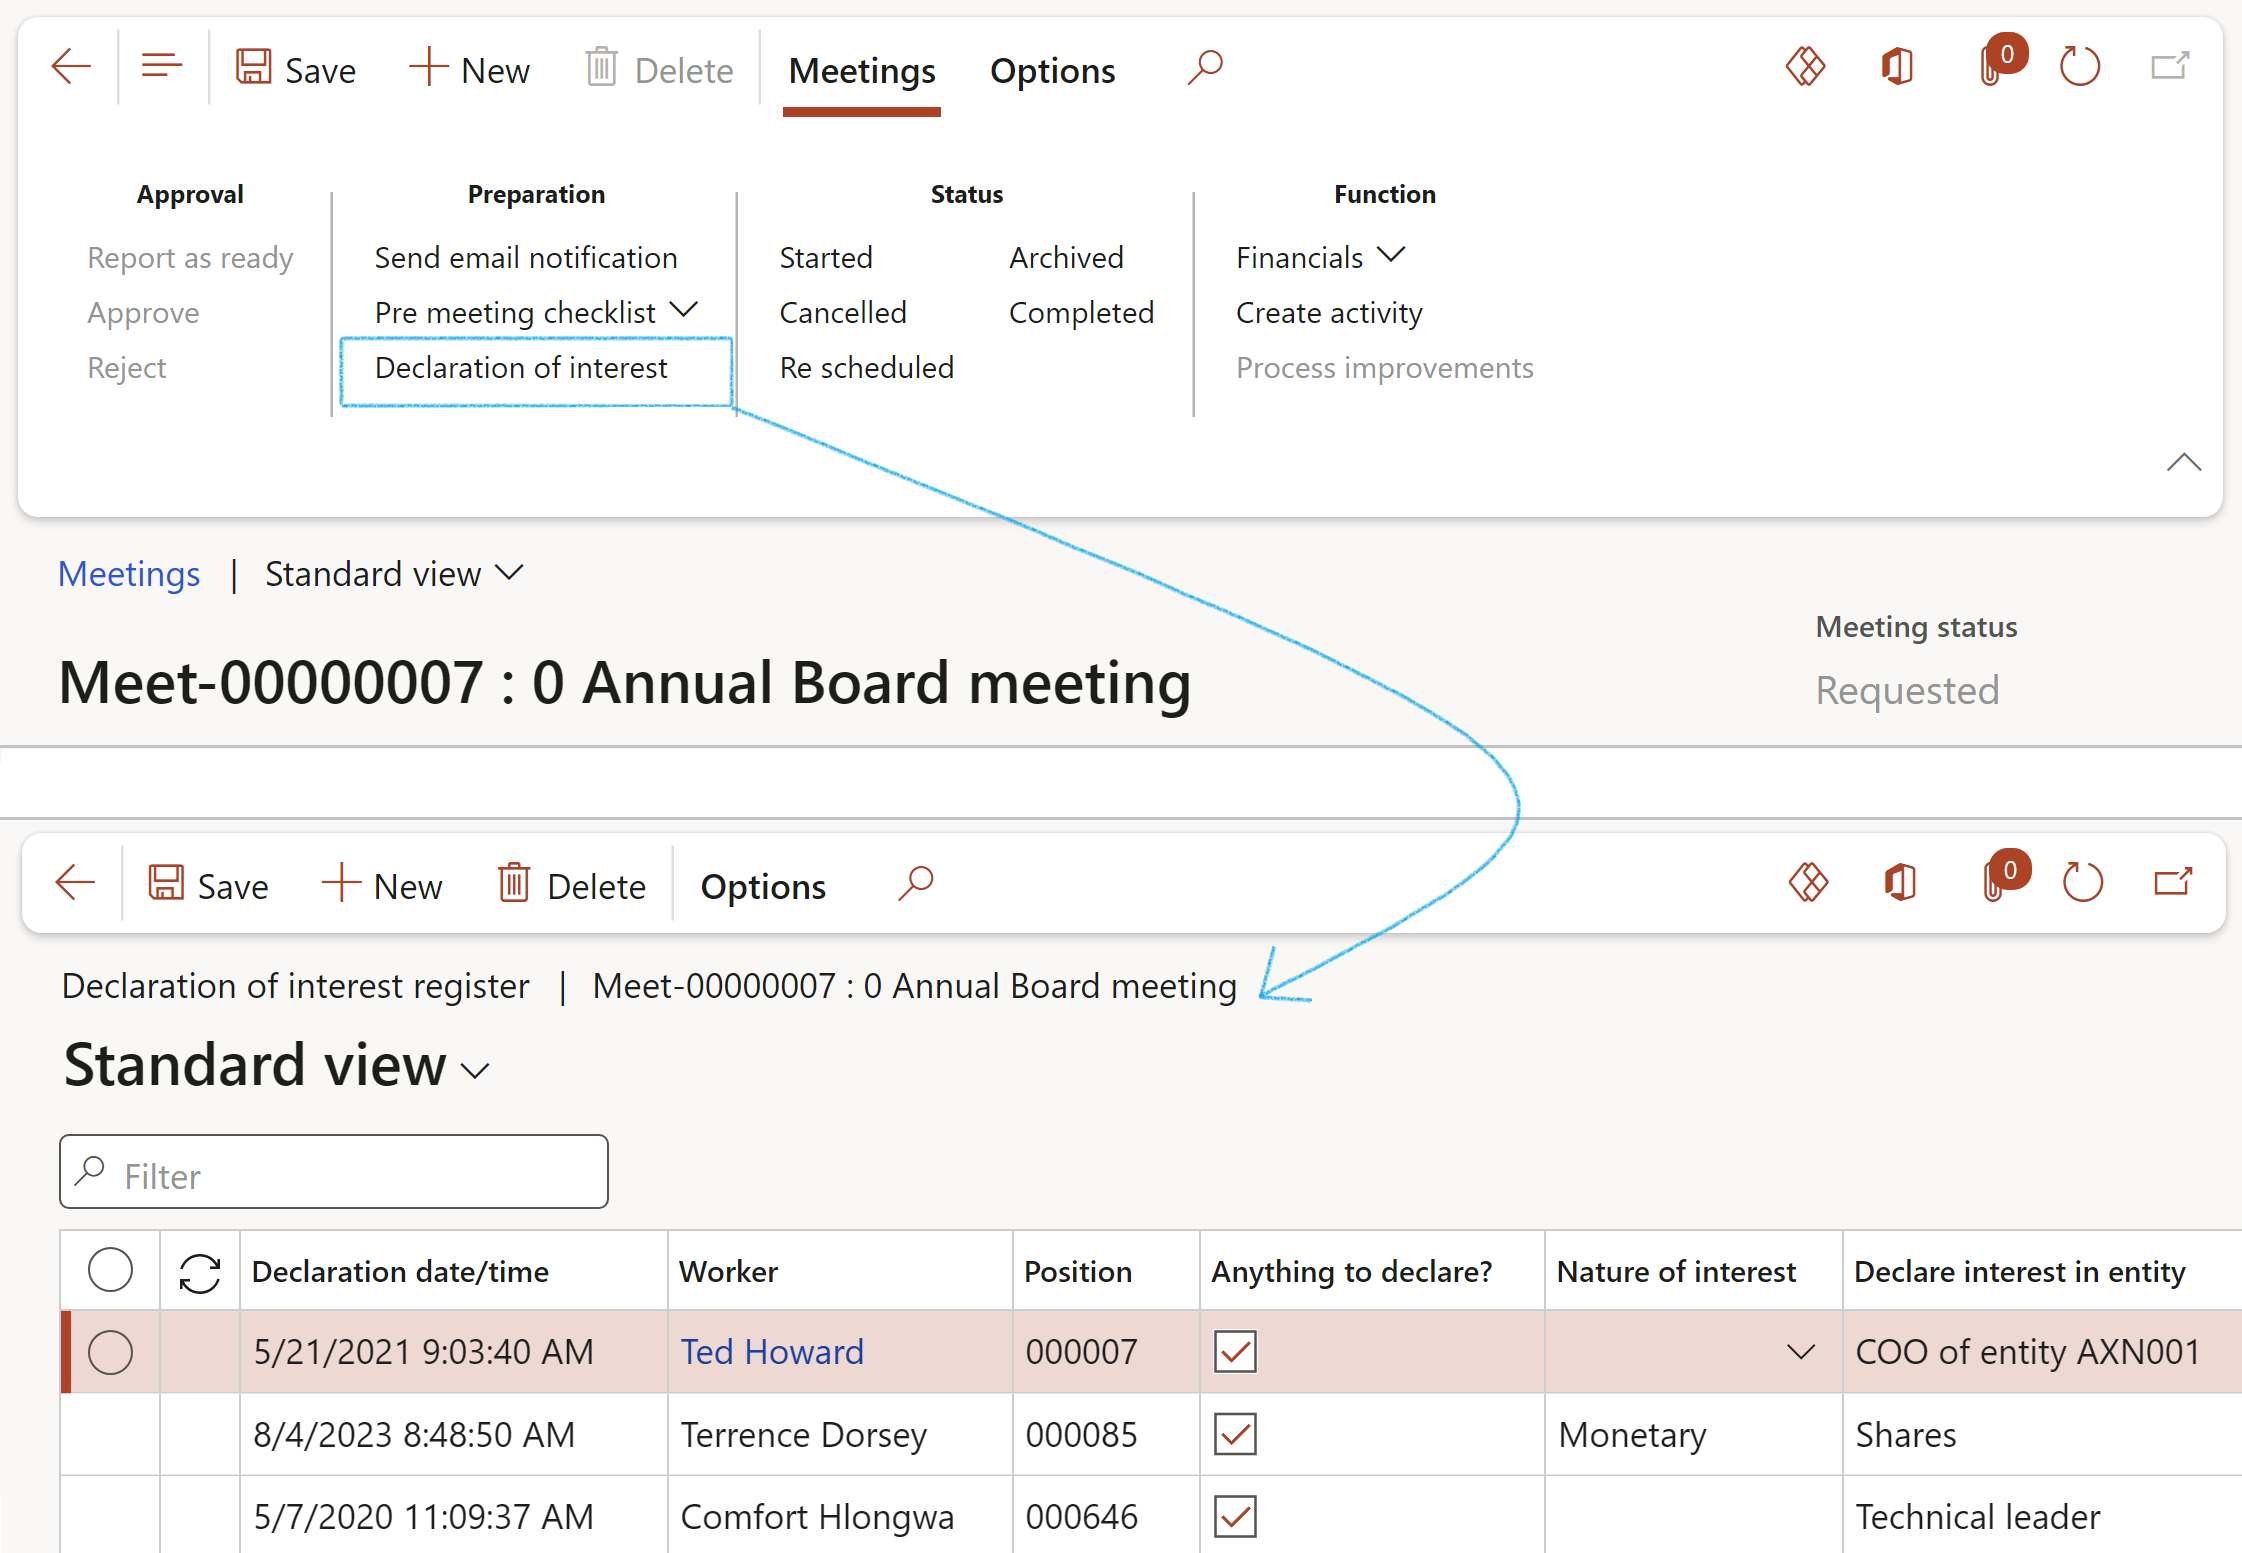Refresh the Declaration of interest register
The height and width of the screenshot is (1553, 2242).
pos(2083,883)
